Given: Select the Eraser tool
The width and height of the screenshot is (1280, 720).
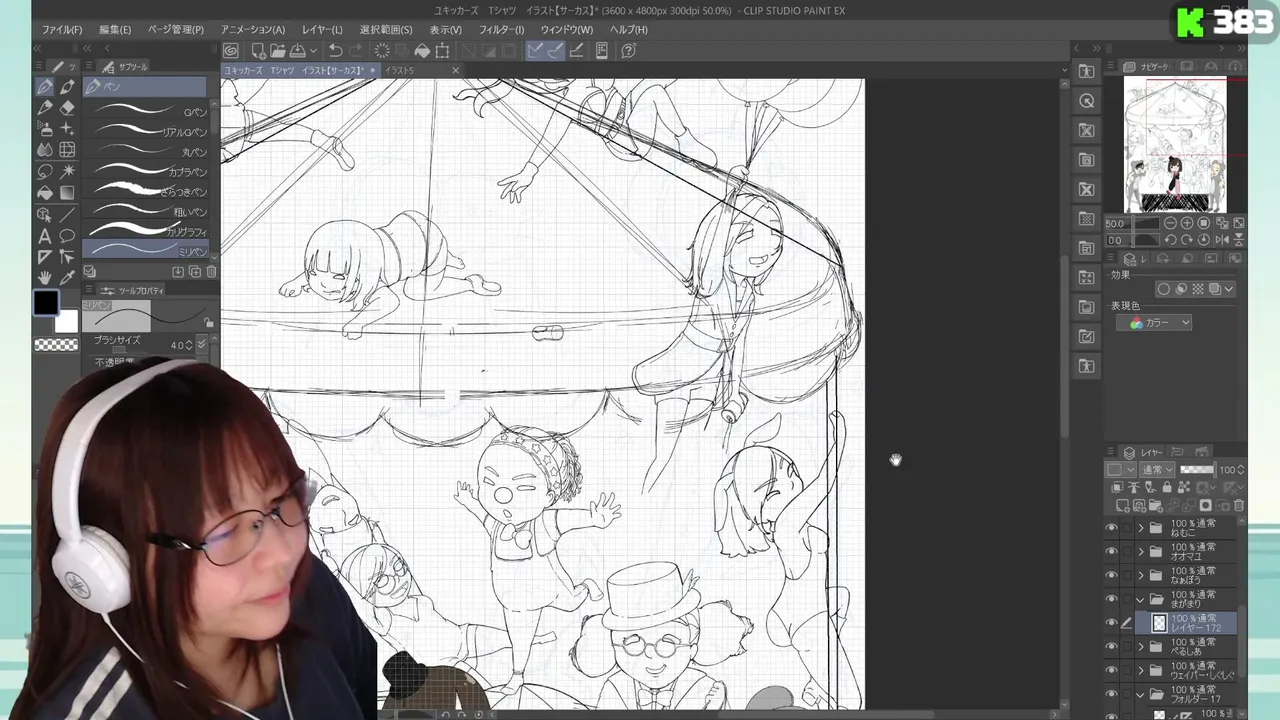Looking at the screenshot, I should click(x=67, y=108).
